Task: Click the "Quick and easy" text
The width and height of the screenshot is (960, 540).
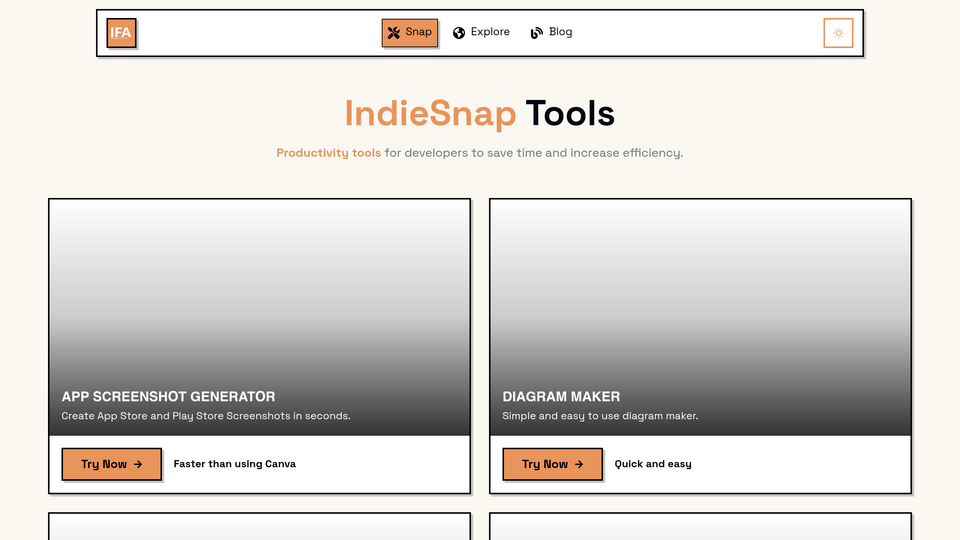Action: 653,464
